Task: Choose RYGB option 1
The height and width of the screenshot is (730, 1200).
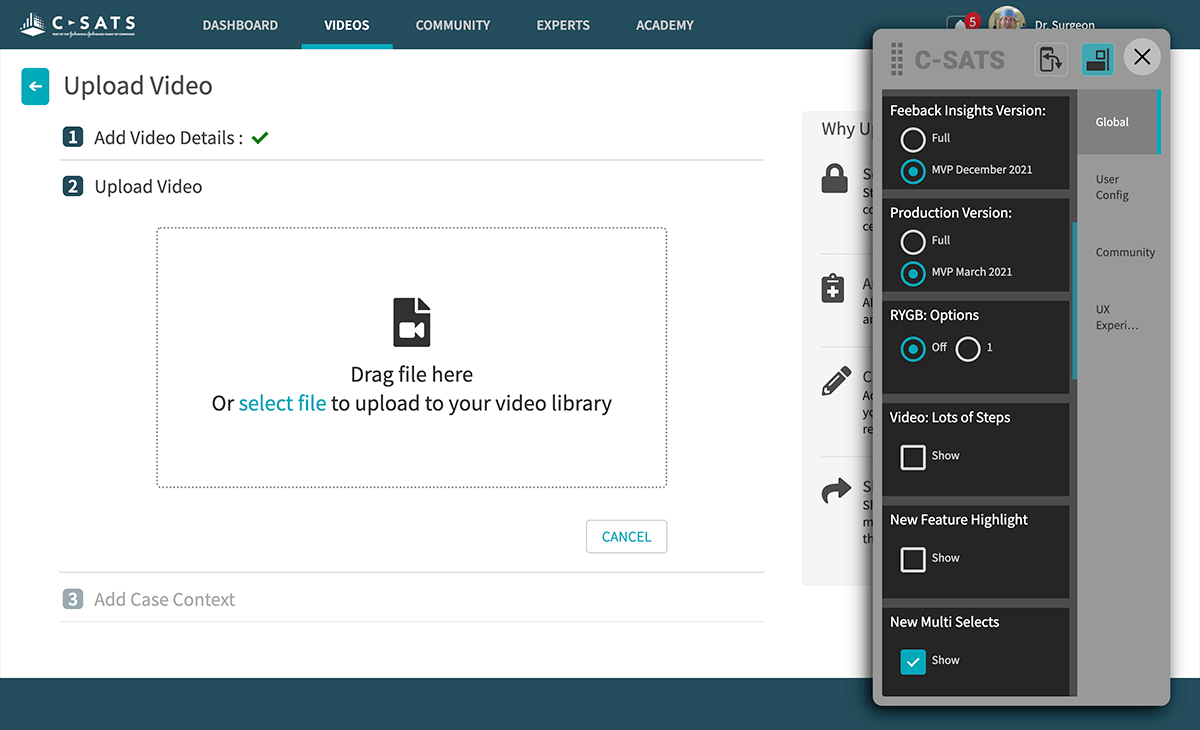Action: (x=968, y=348)
